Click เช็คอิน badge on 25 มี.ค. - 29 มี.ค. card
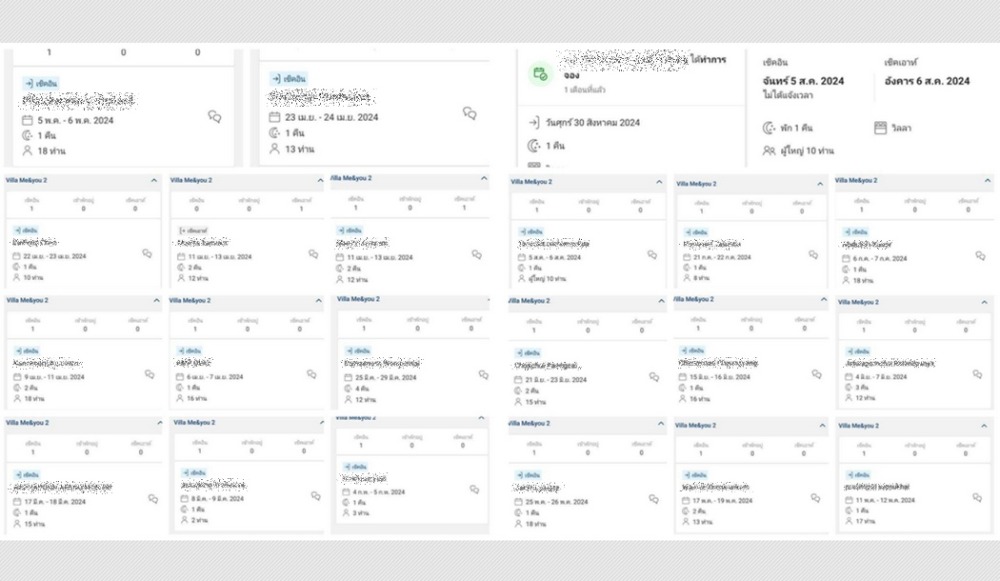1000x581 pixels. (x=358, y=351)
